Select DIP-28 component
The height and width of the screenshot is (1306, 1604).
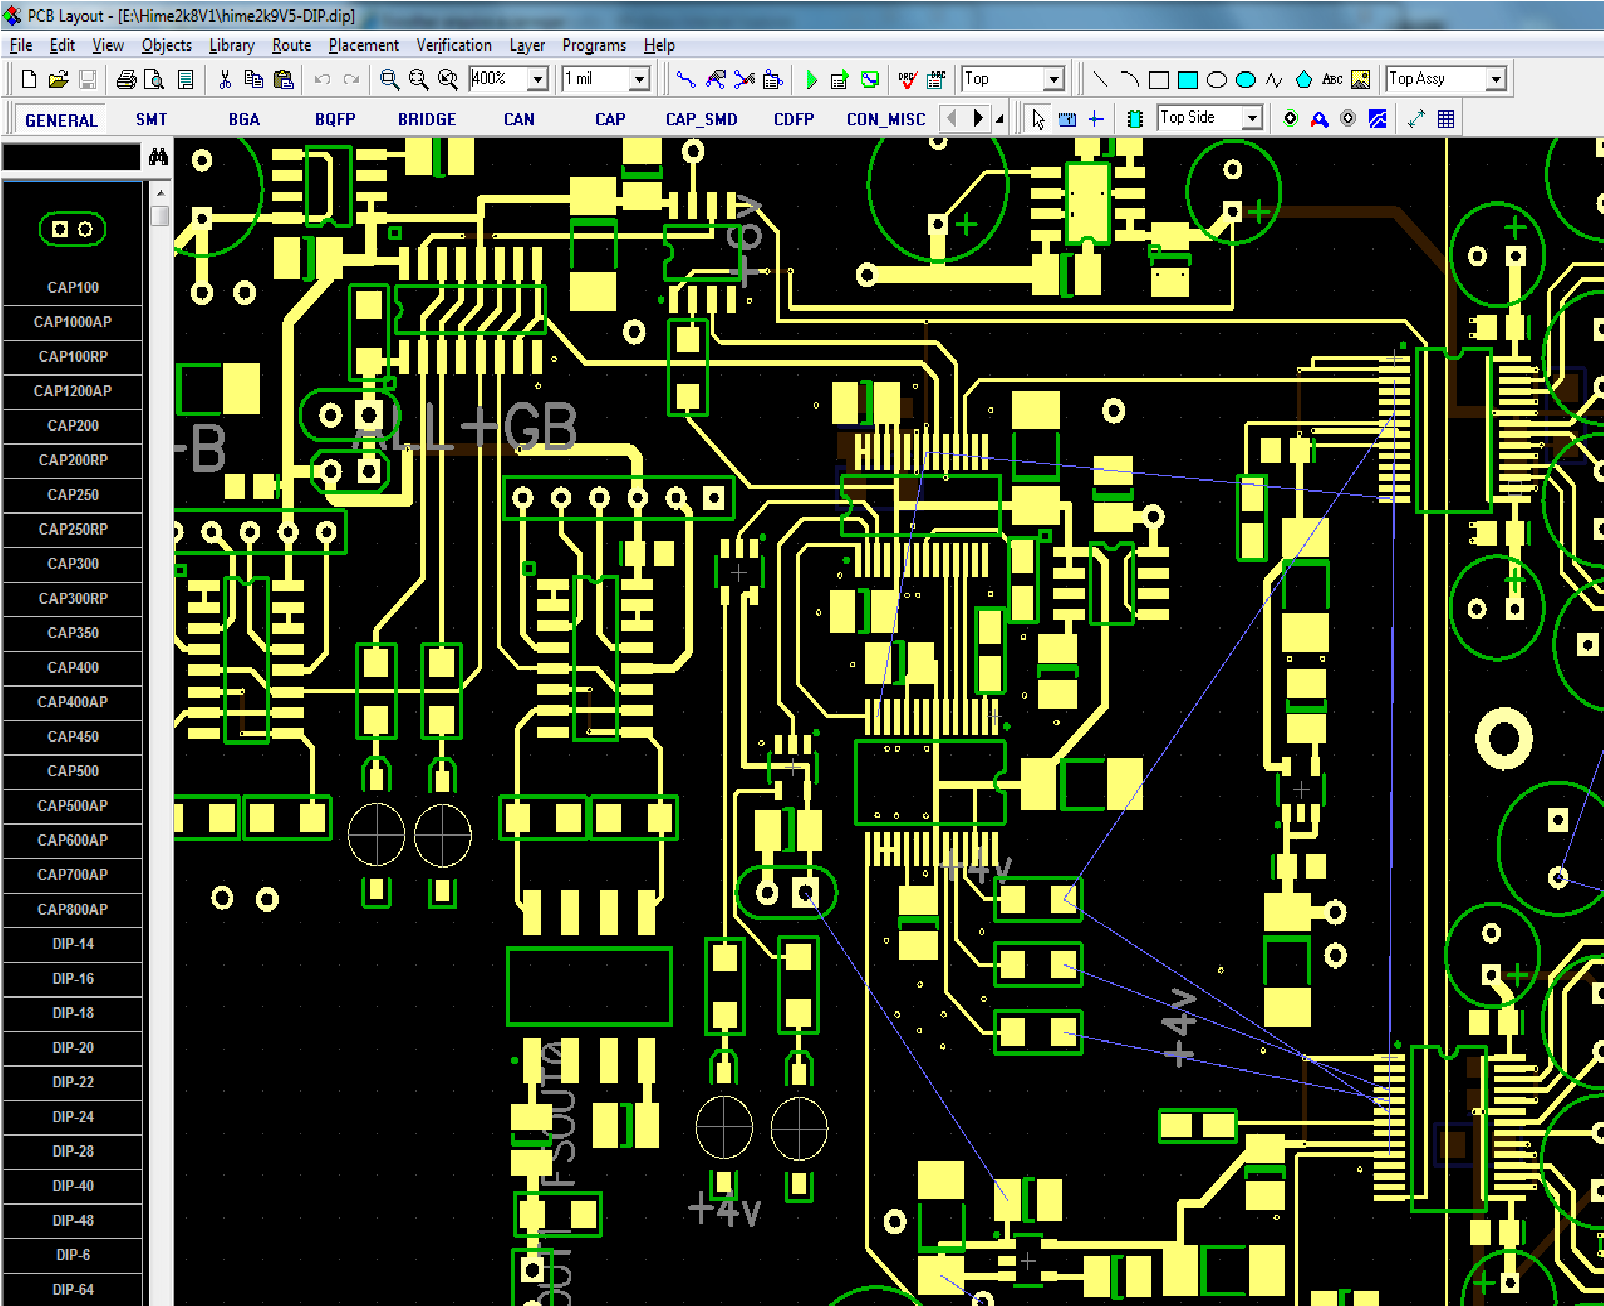73,1151
